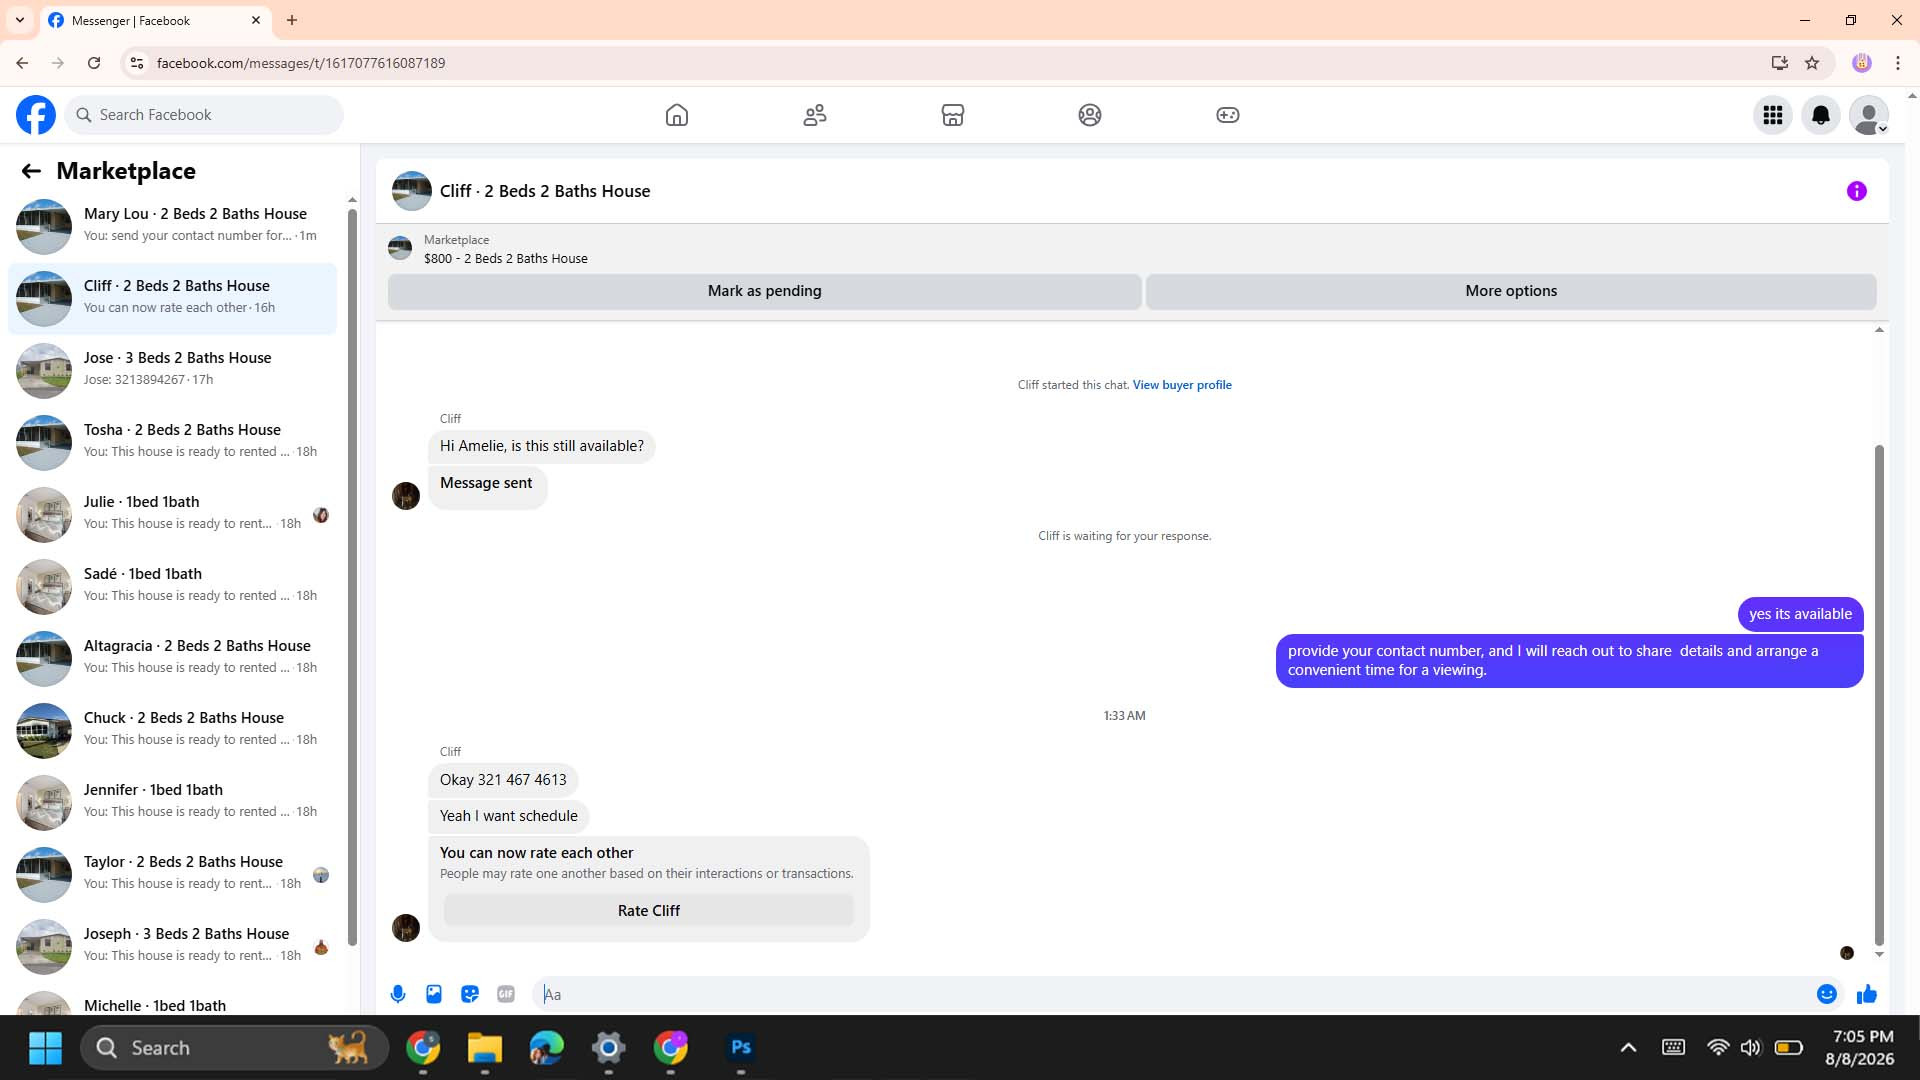Close the Messenger | Facebook tab

click(x=256, y=20)
